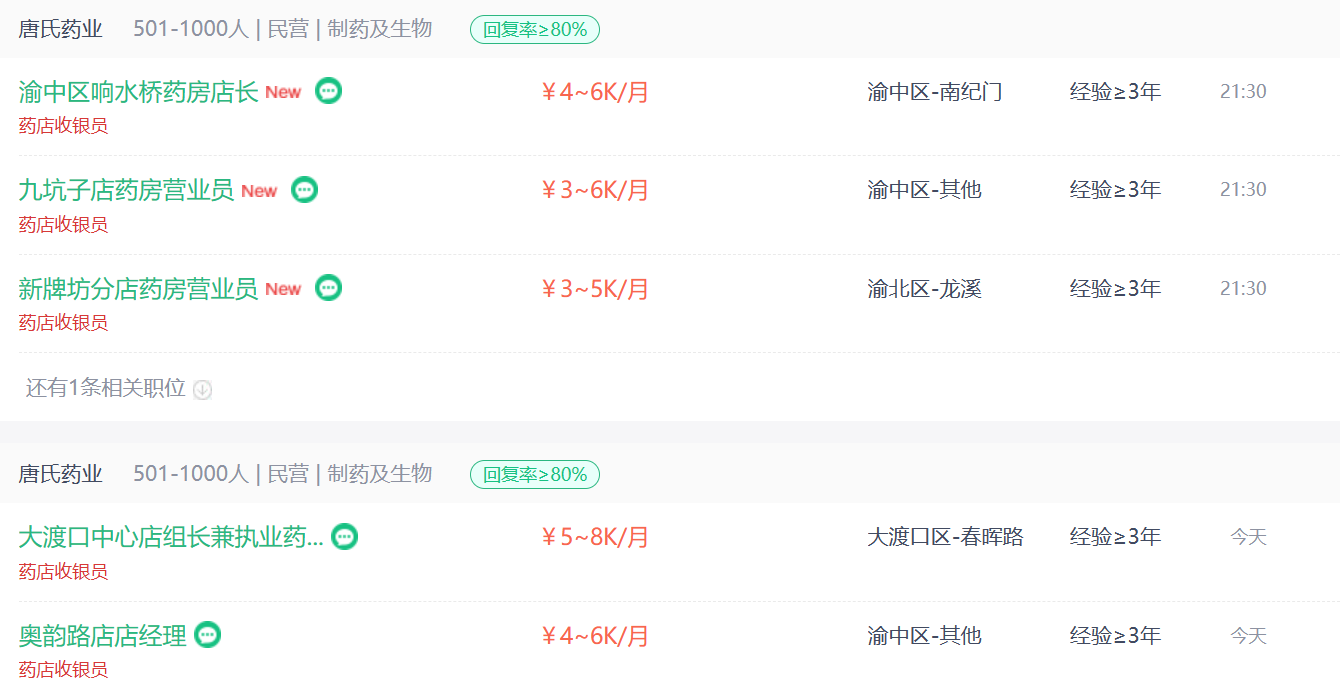
Task: Click 药店收银员 tag under 奥韵路店店经理
Action: (x=63, y=670)
